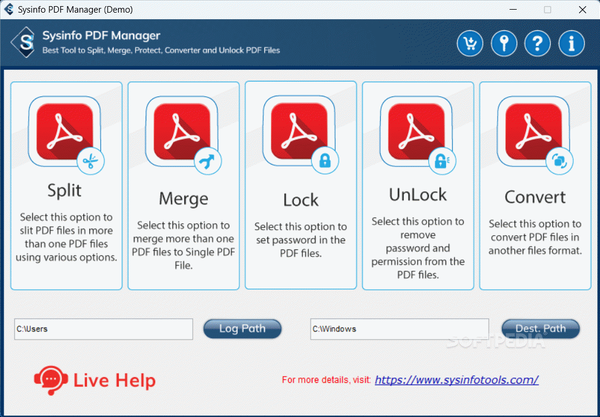Click the title bar app icon
600x417 pixels.
coord(8,10)
